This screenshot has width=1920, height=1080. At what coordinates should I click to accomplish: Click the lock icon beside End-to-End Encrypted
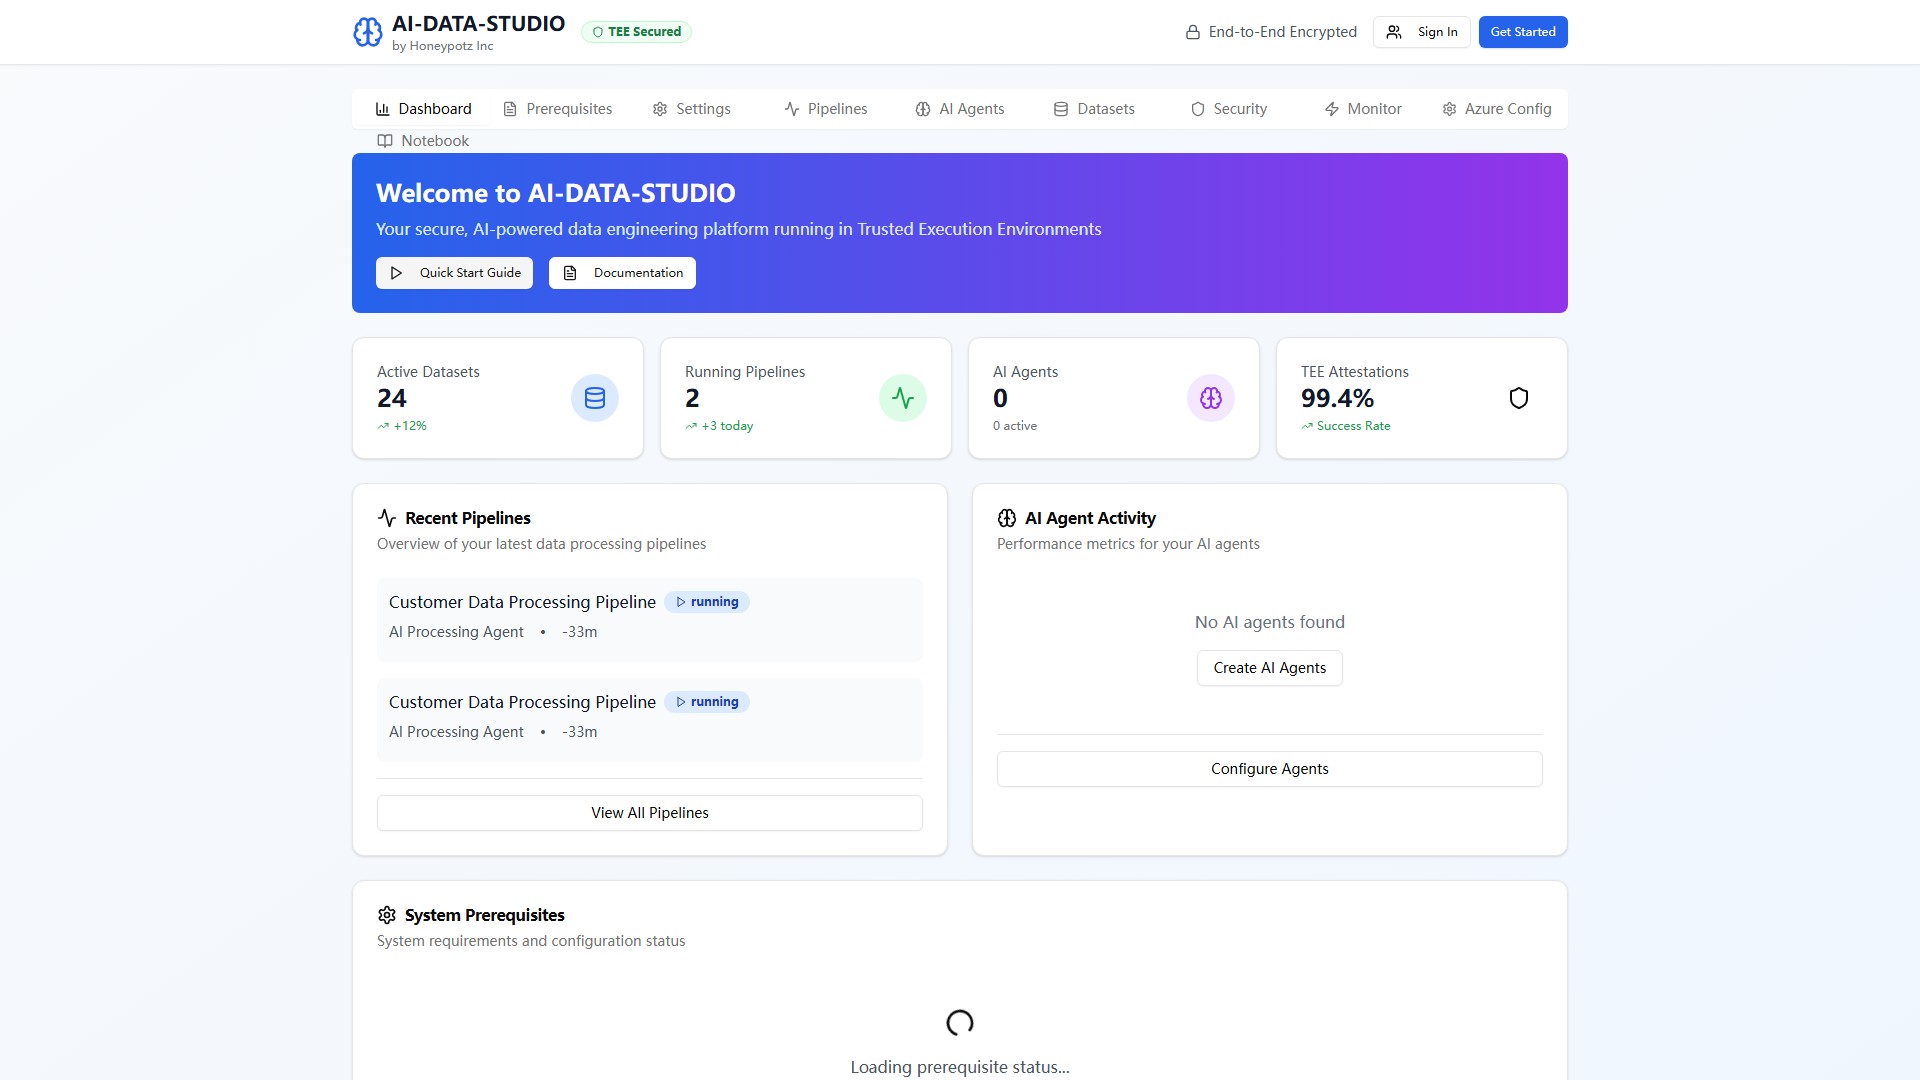[x=1193, y=32]
